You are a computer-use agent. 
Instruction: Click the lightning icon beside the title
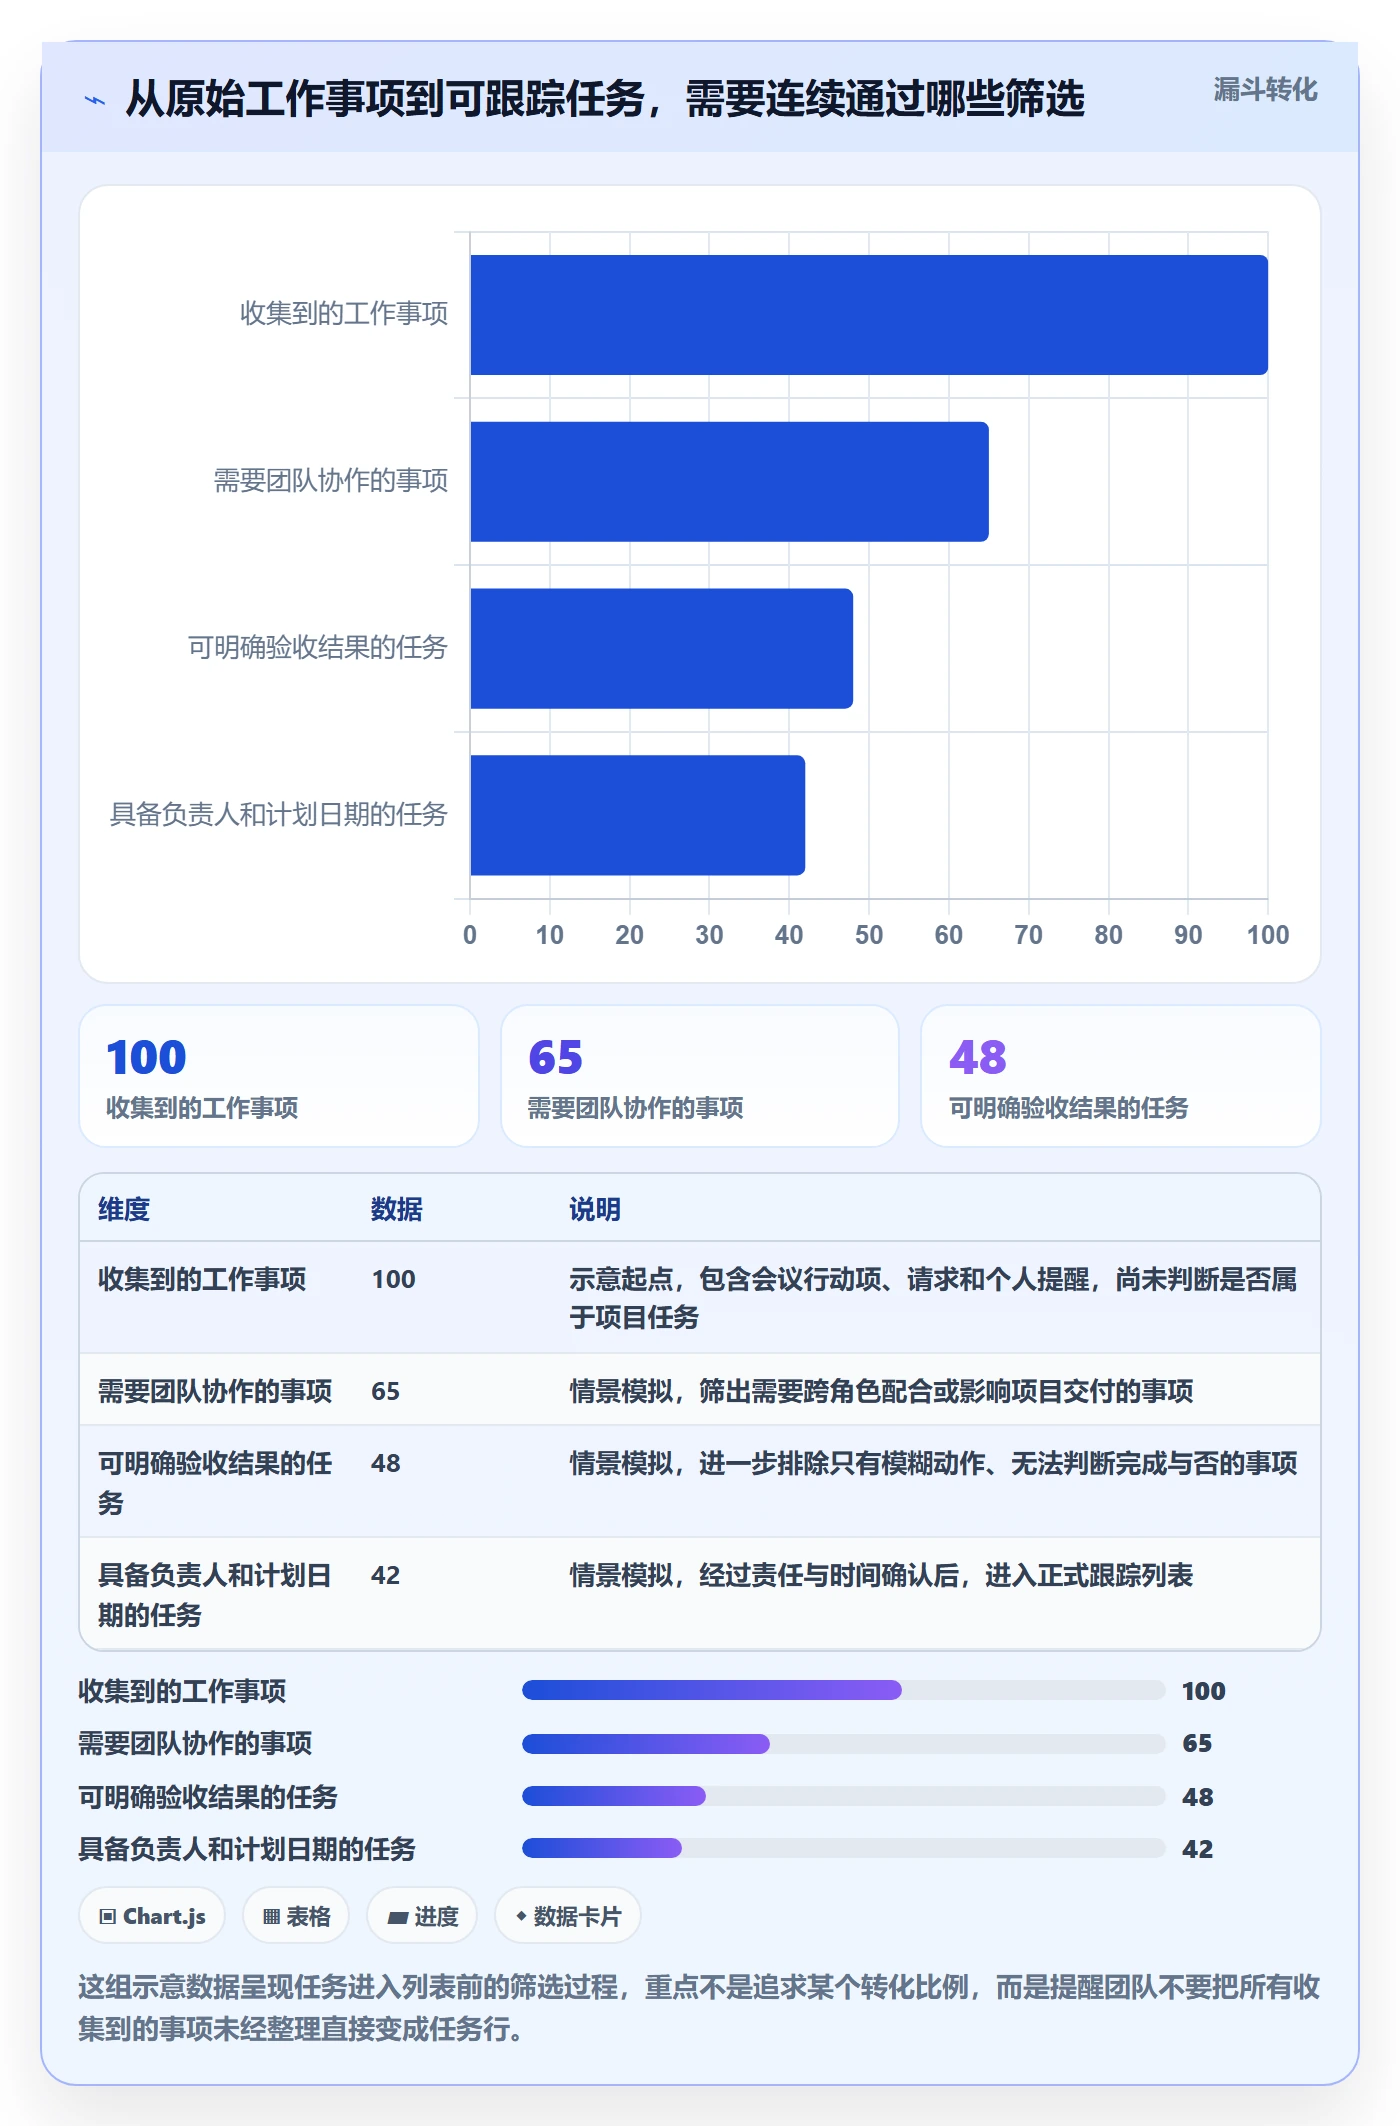pyautogui.click(x=95, y=100)
